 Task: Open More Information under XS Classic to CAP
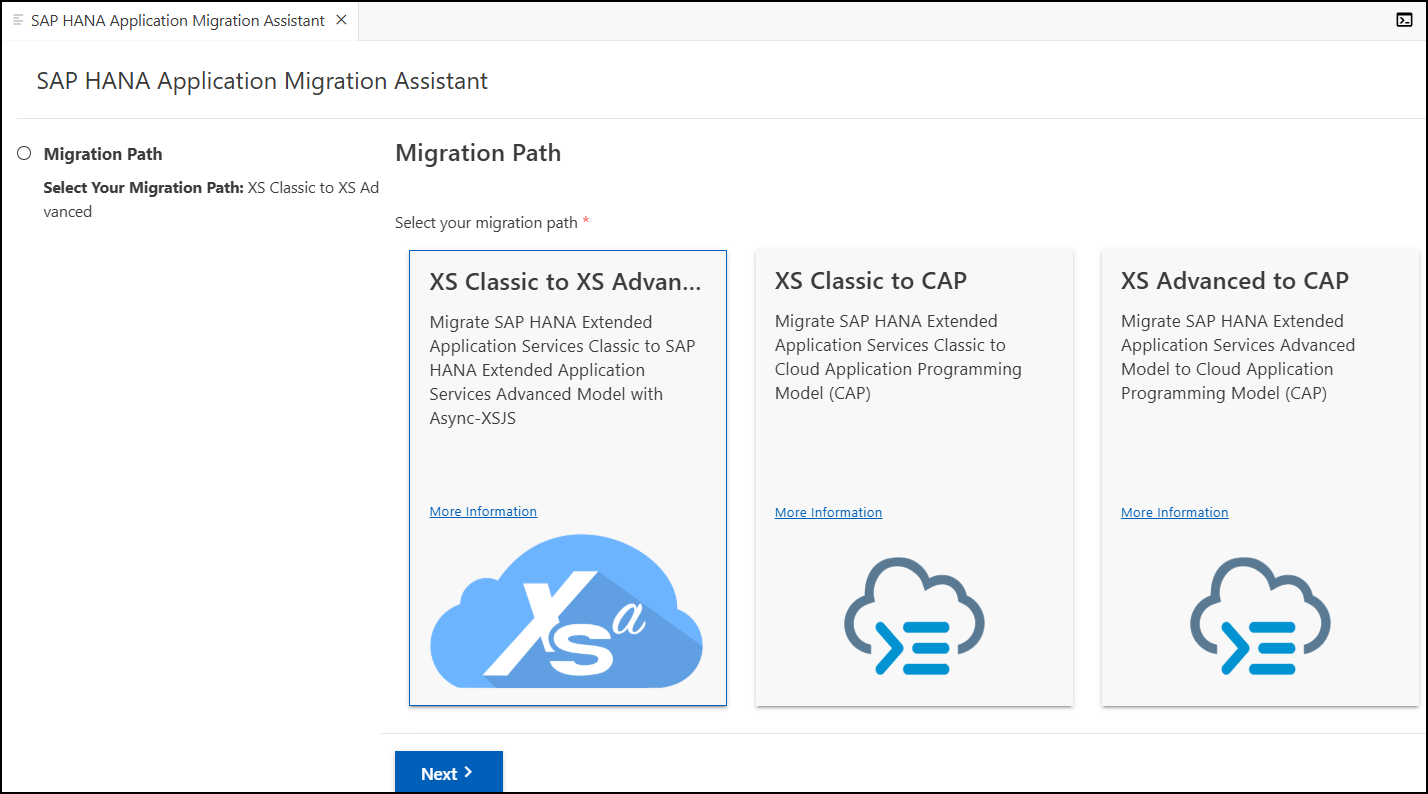(x=828, y=512)
